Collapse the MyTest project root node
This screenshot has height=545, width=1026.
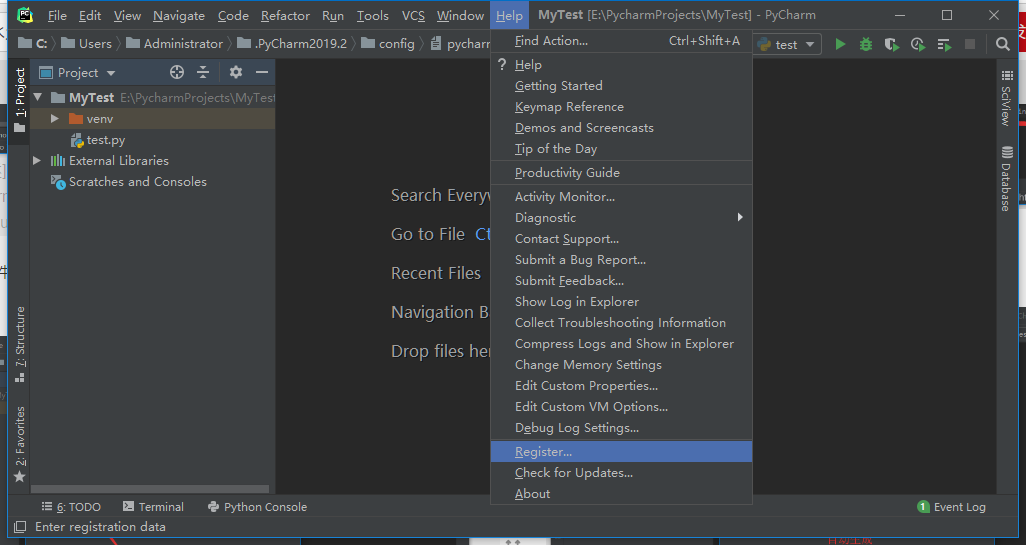(x=38, y=97)
